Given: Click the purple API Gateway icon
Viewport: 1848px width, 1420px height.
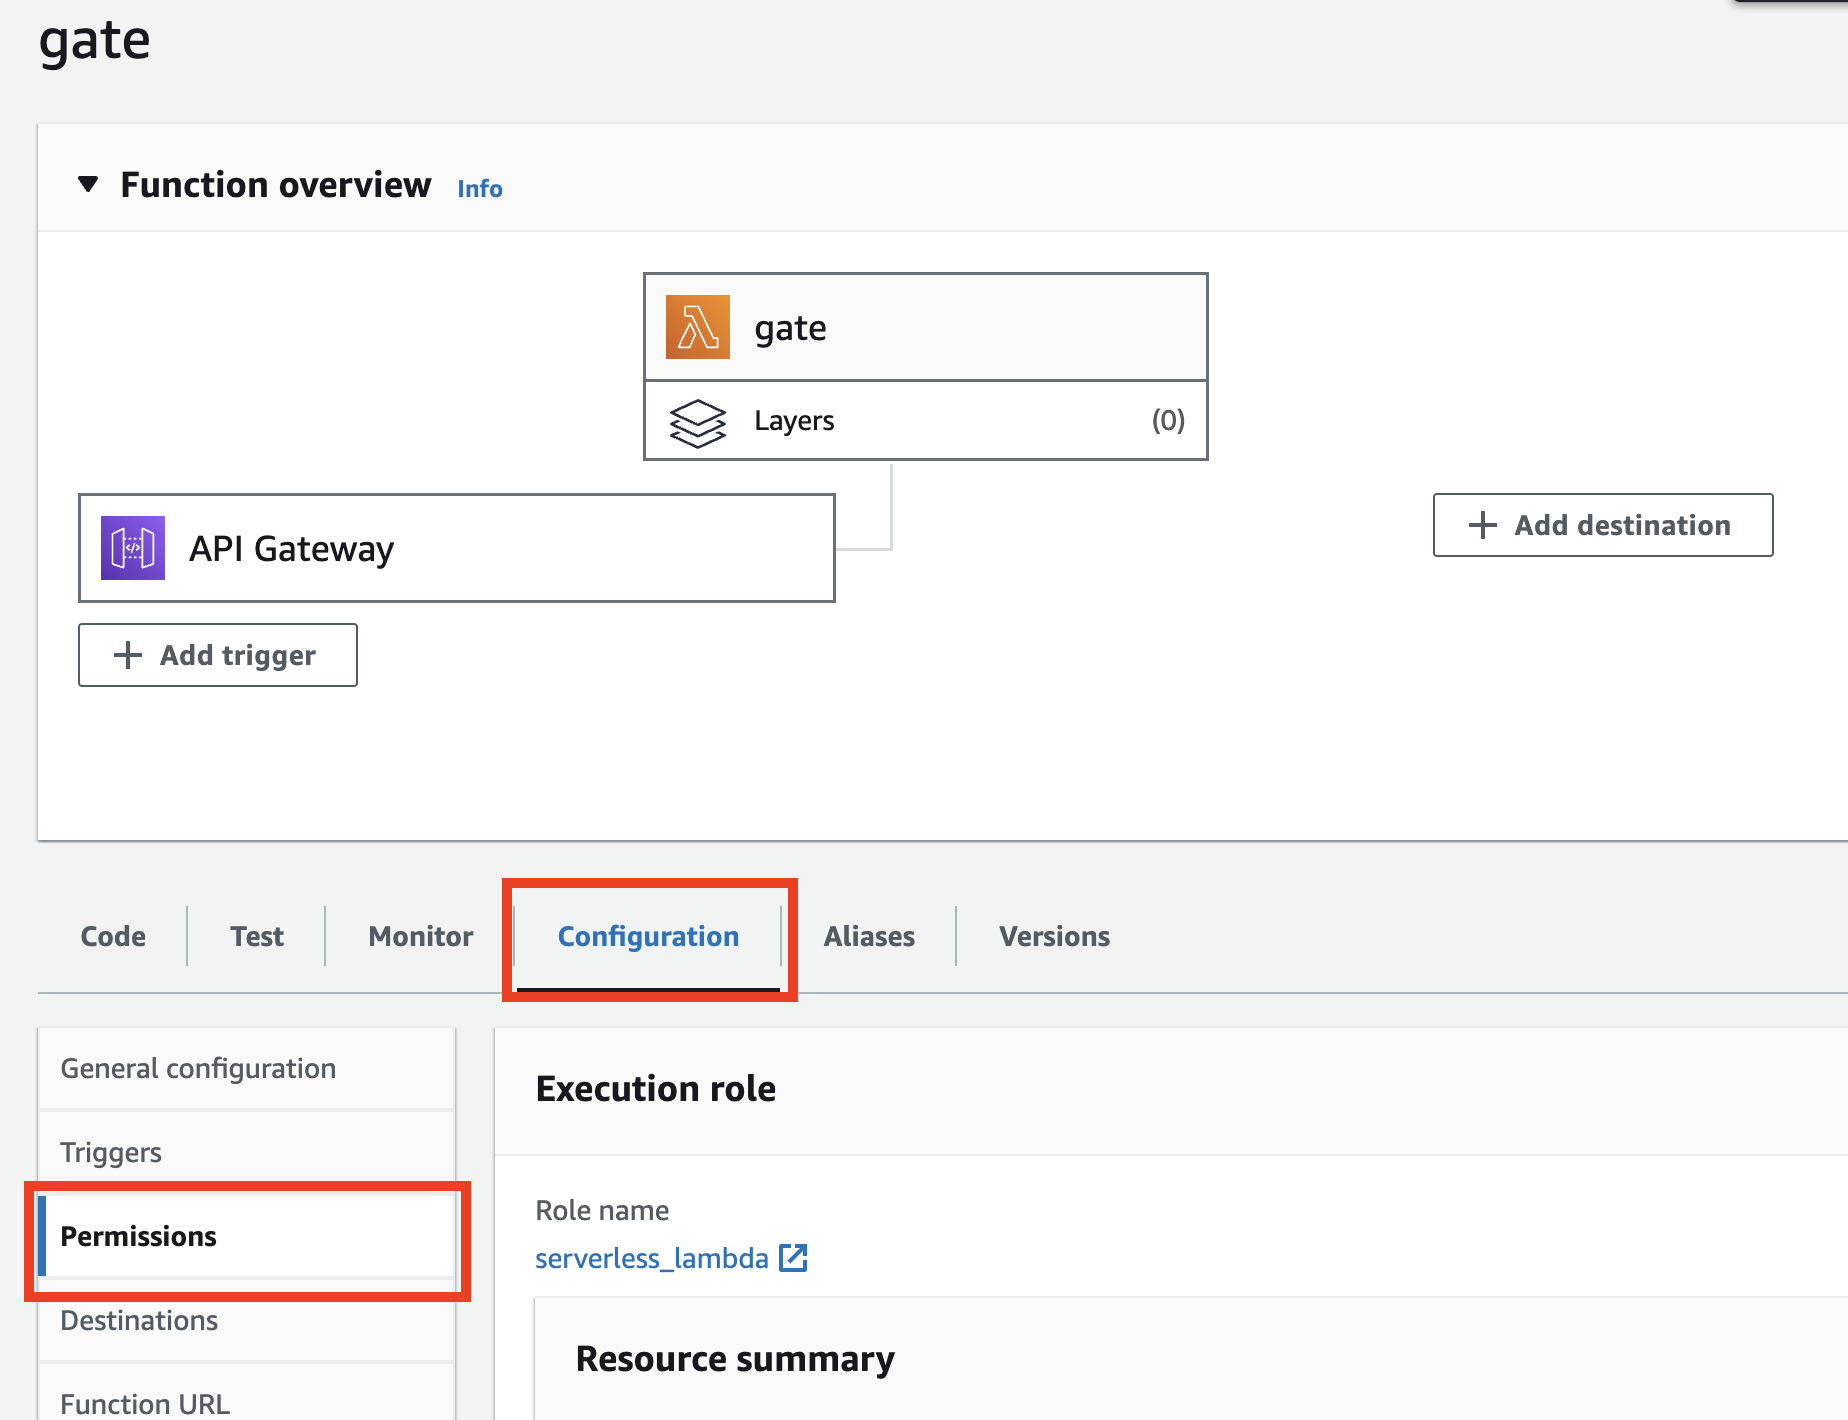Looking at the screenshot, I should (133, 548).
